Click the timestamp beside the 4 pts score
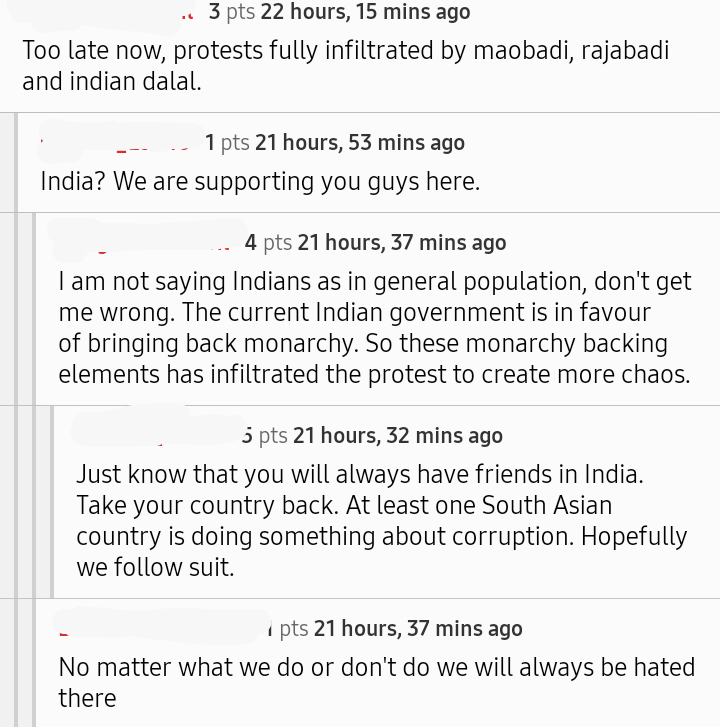The image size is (720, 727). click(x=401, y=243)
